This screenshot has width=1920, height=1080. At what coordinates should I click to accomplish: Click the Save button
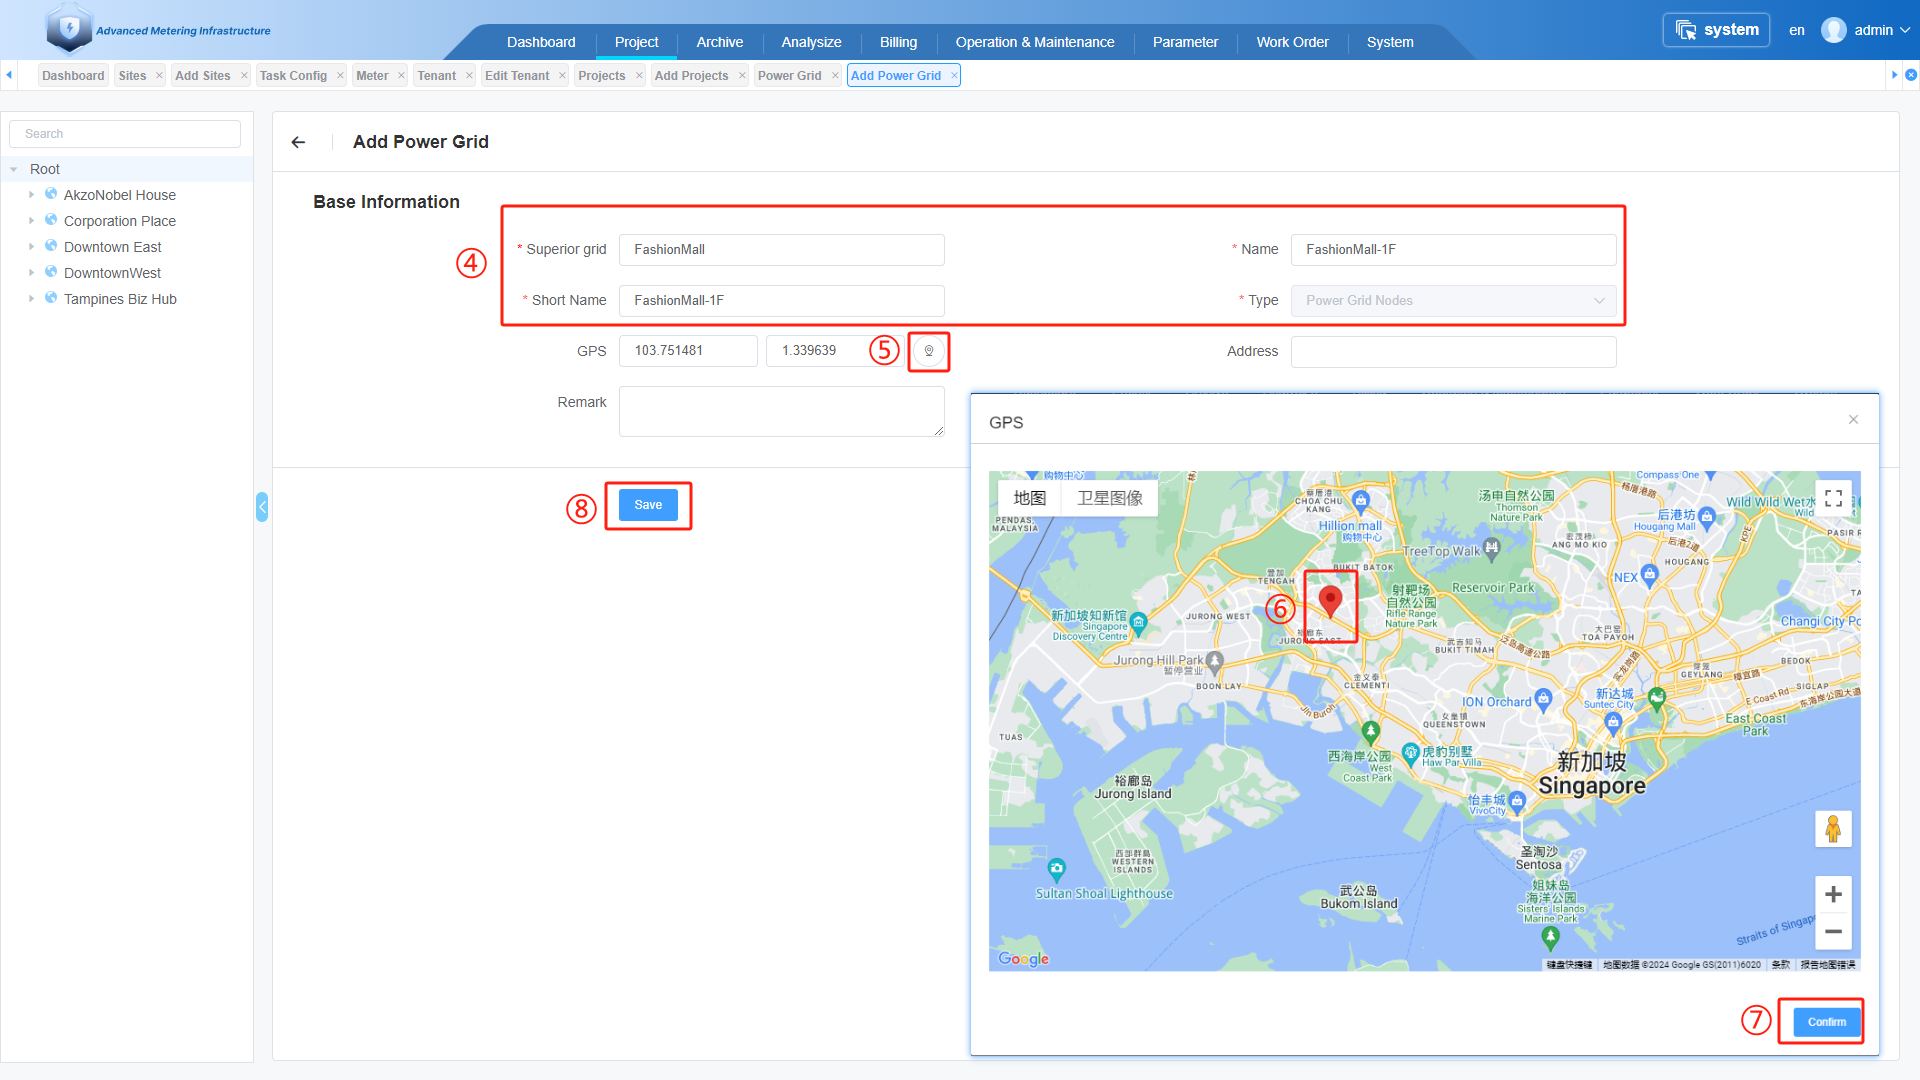pyautogui.click(x=648, y=505)
